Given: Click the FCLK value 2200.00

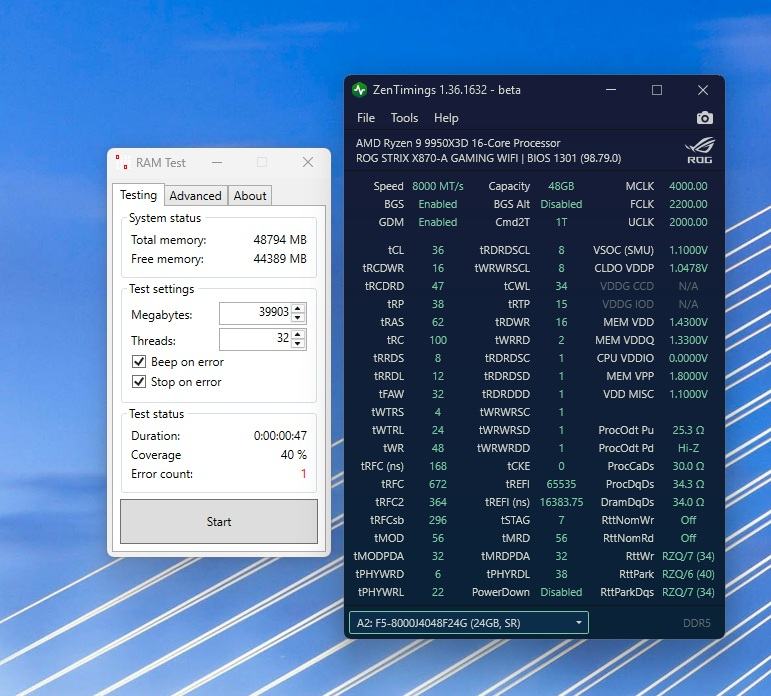Looking at the screenshot, I should 688,204.
